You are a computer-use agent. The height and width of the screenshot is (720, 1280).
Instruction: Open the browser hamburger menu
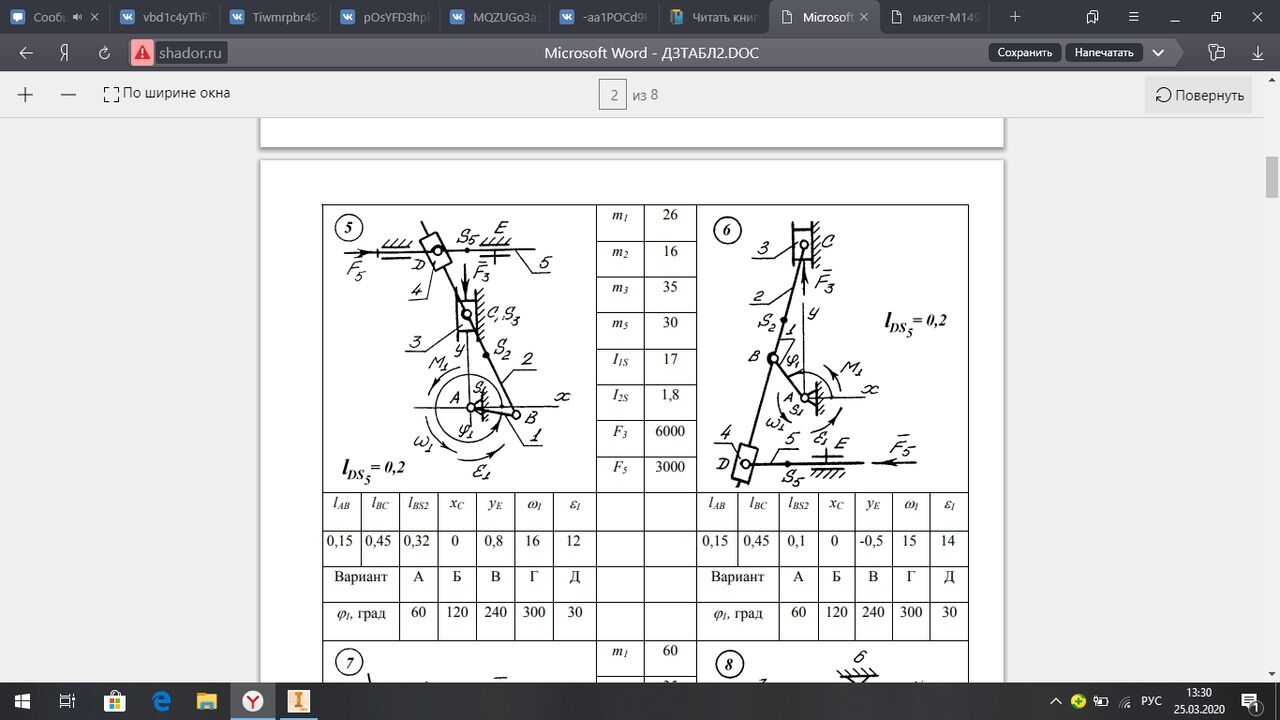(x=1132, y=17)
